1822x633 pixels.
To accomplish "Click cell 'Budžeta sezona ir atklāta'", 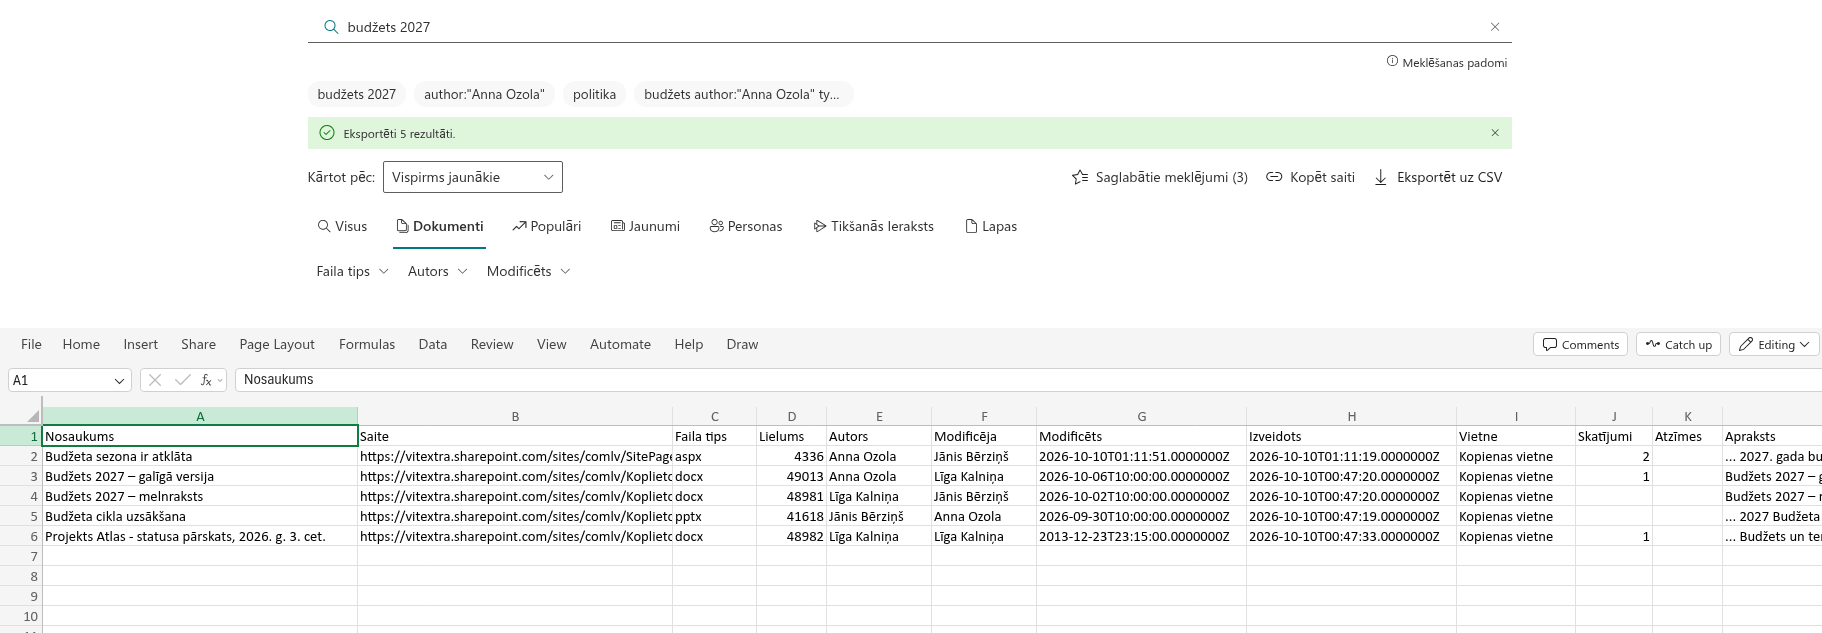I will [x=200, y=456].
